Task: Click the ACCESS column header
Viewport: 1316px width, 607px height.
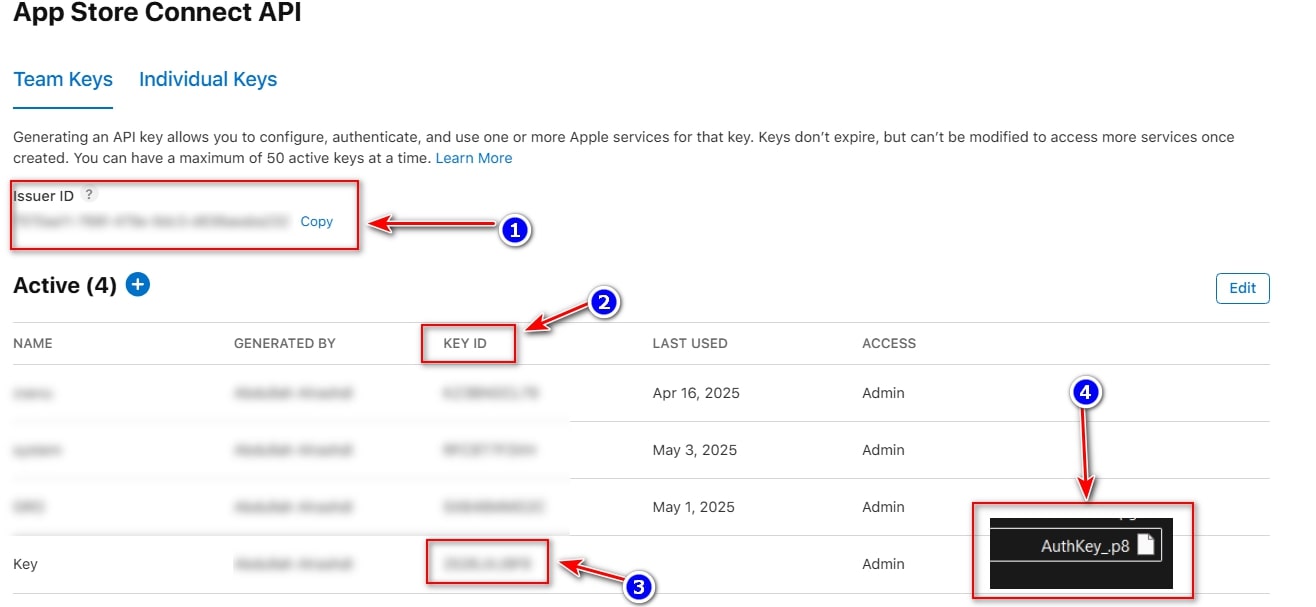Action: click(x=889, y=343)
